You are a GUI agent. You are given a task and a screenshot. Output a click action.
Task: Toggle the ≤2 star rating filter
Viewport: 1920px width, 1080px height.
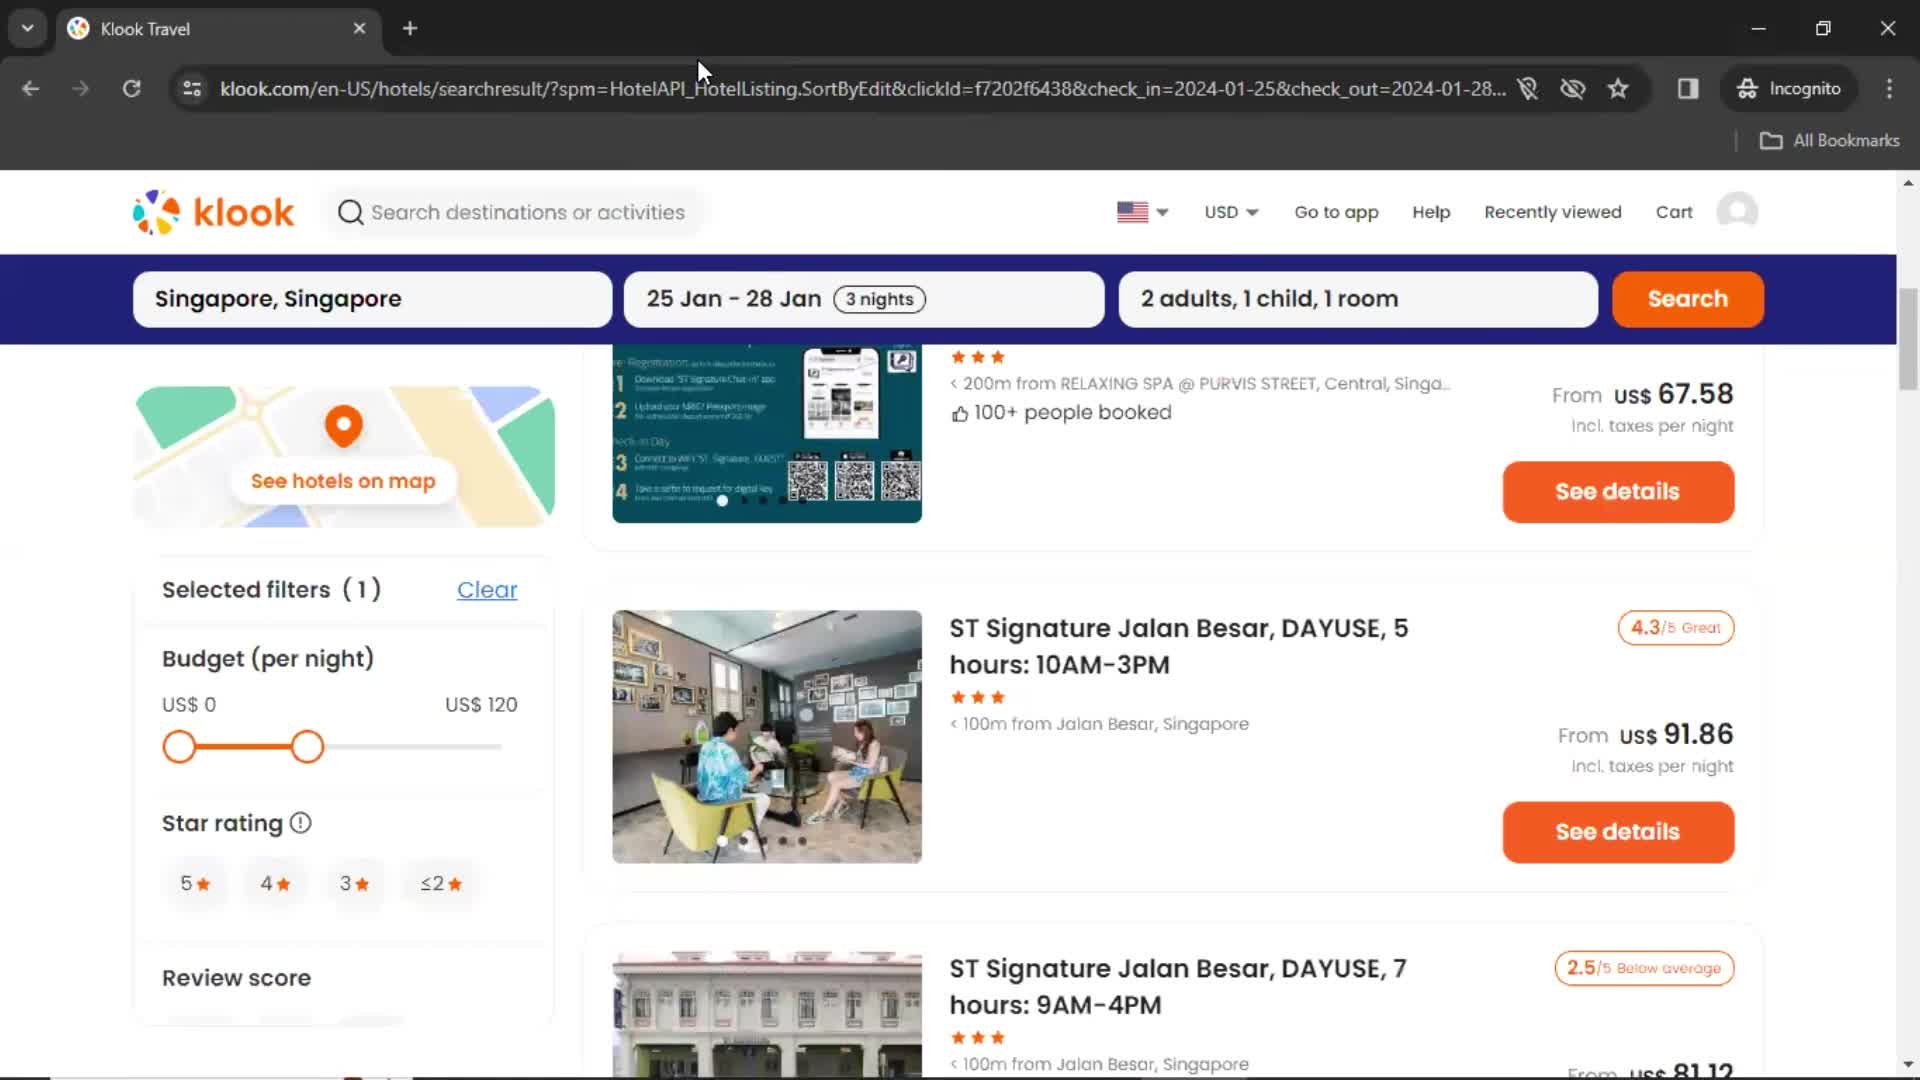(x=441, y=884)
